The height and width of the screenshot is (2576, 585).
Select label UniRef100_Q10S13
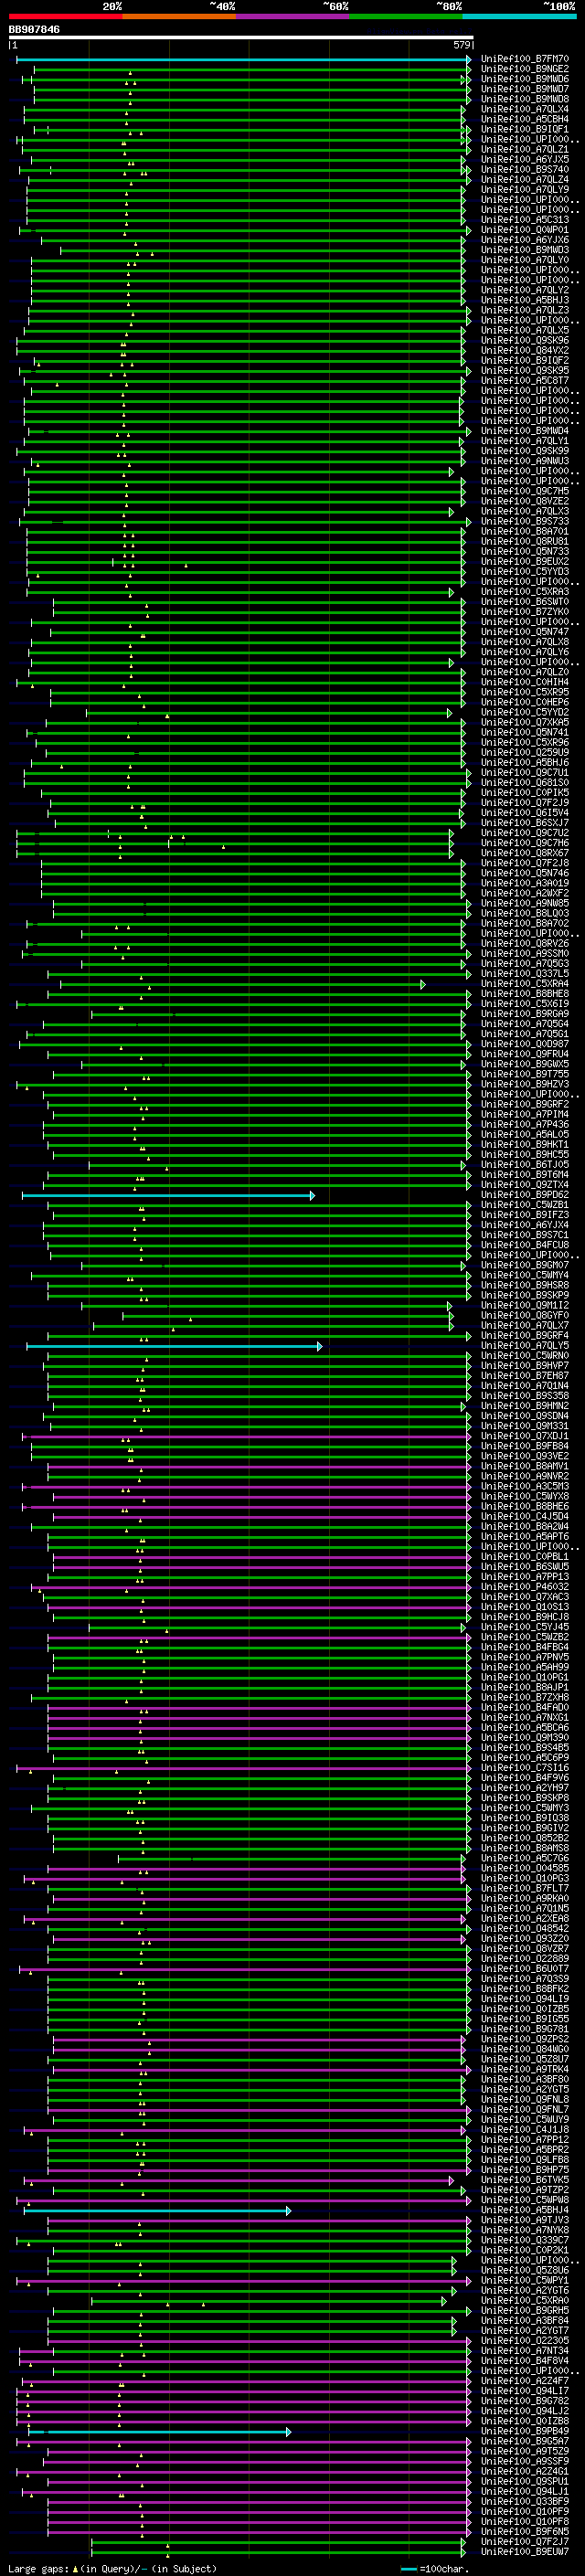tap(525, 1607)
